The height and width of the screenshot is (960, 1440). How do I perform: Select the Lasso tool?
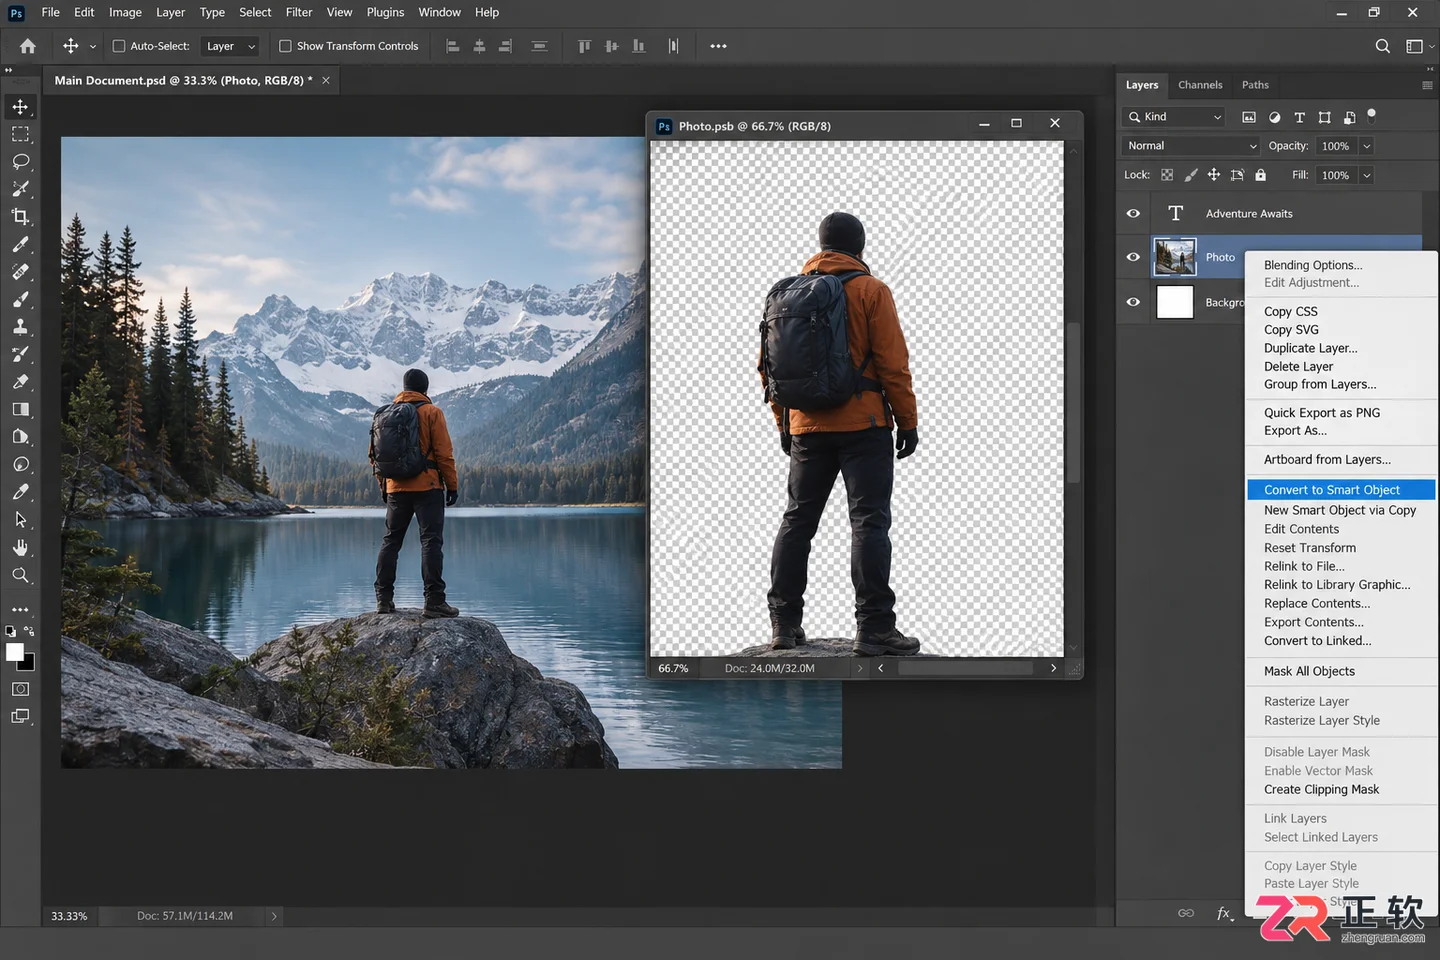20,161
